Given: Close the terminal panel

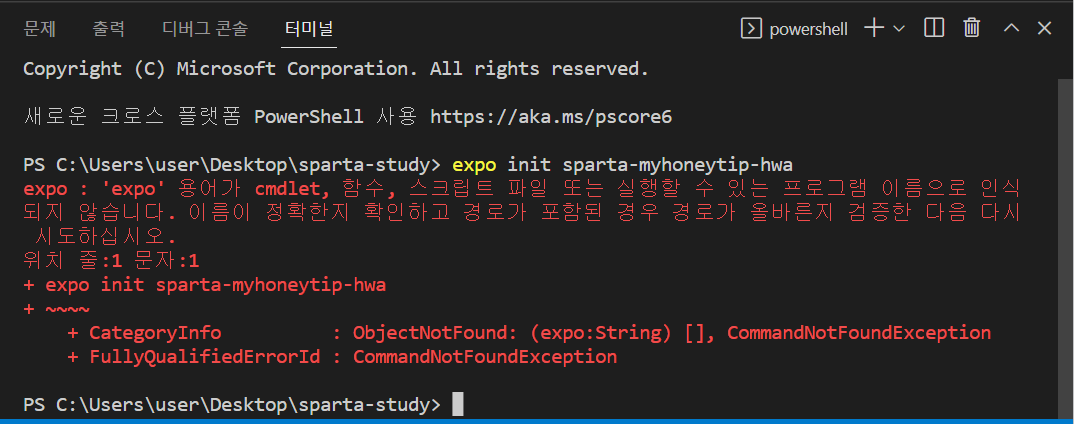Looking at the screenshot, I should tap(1044, 28).
